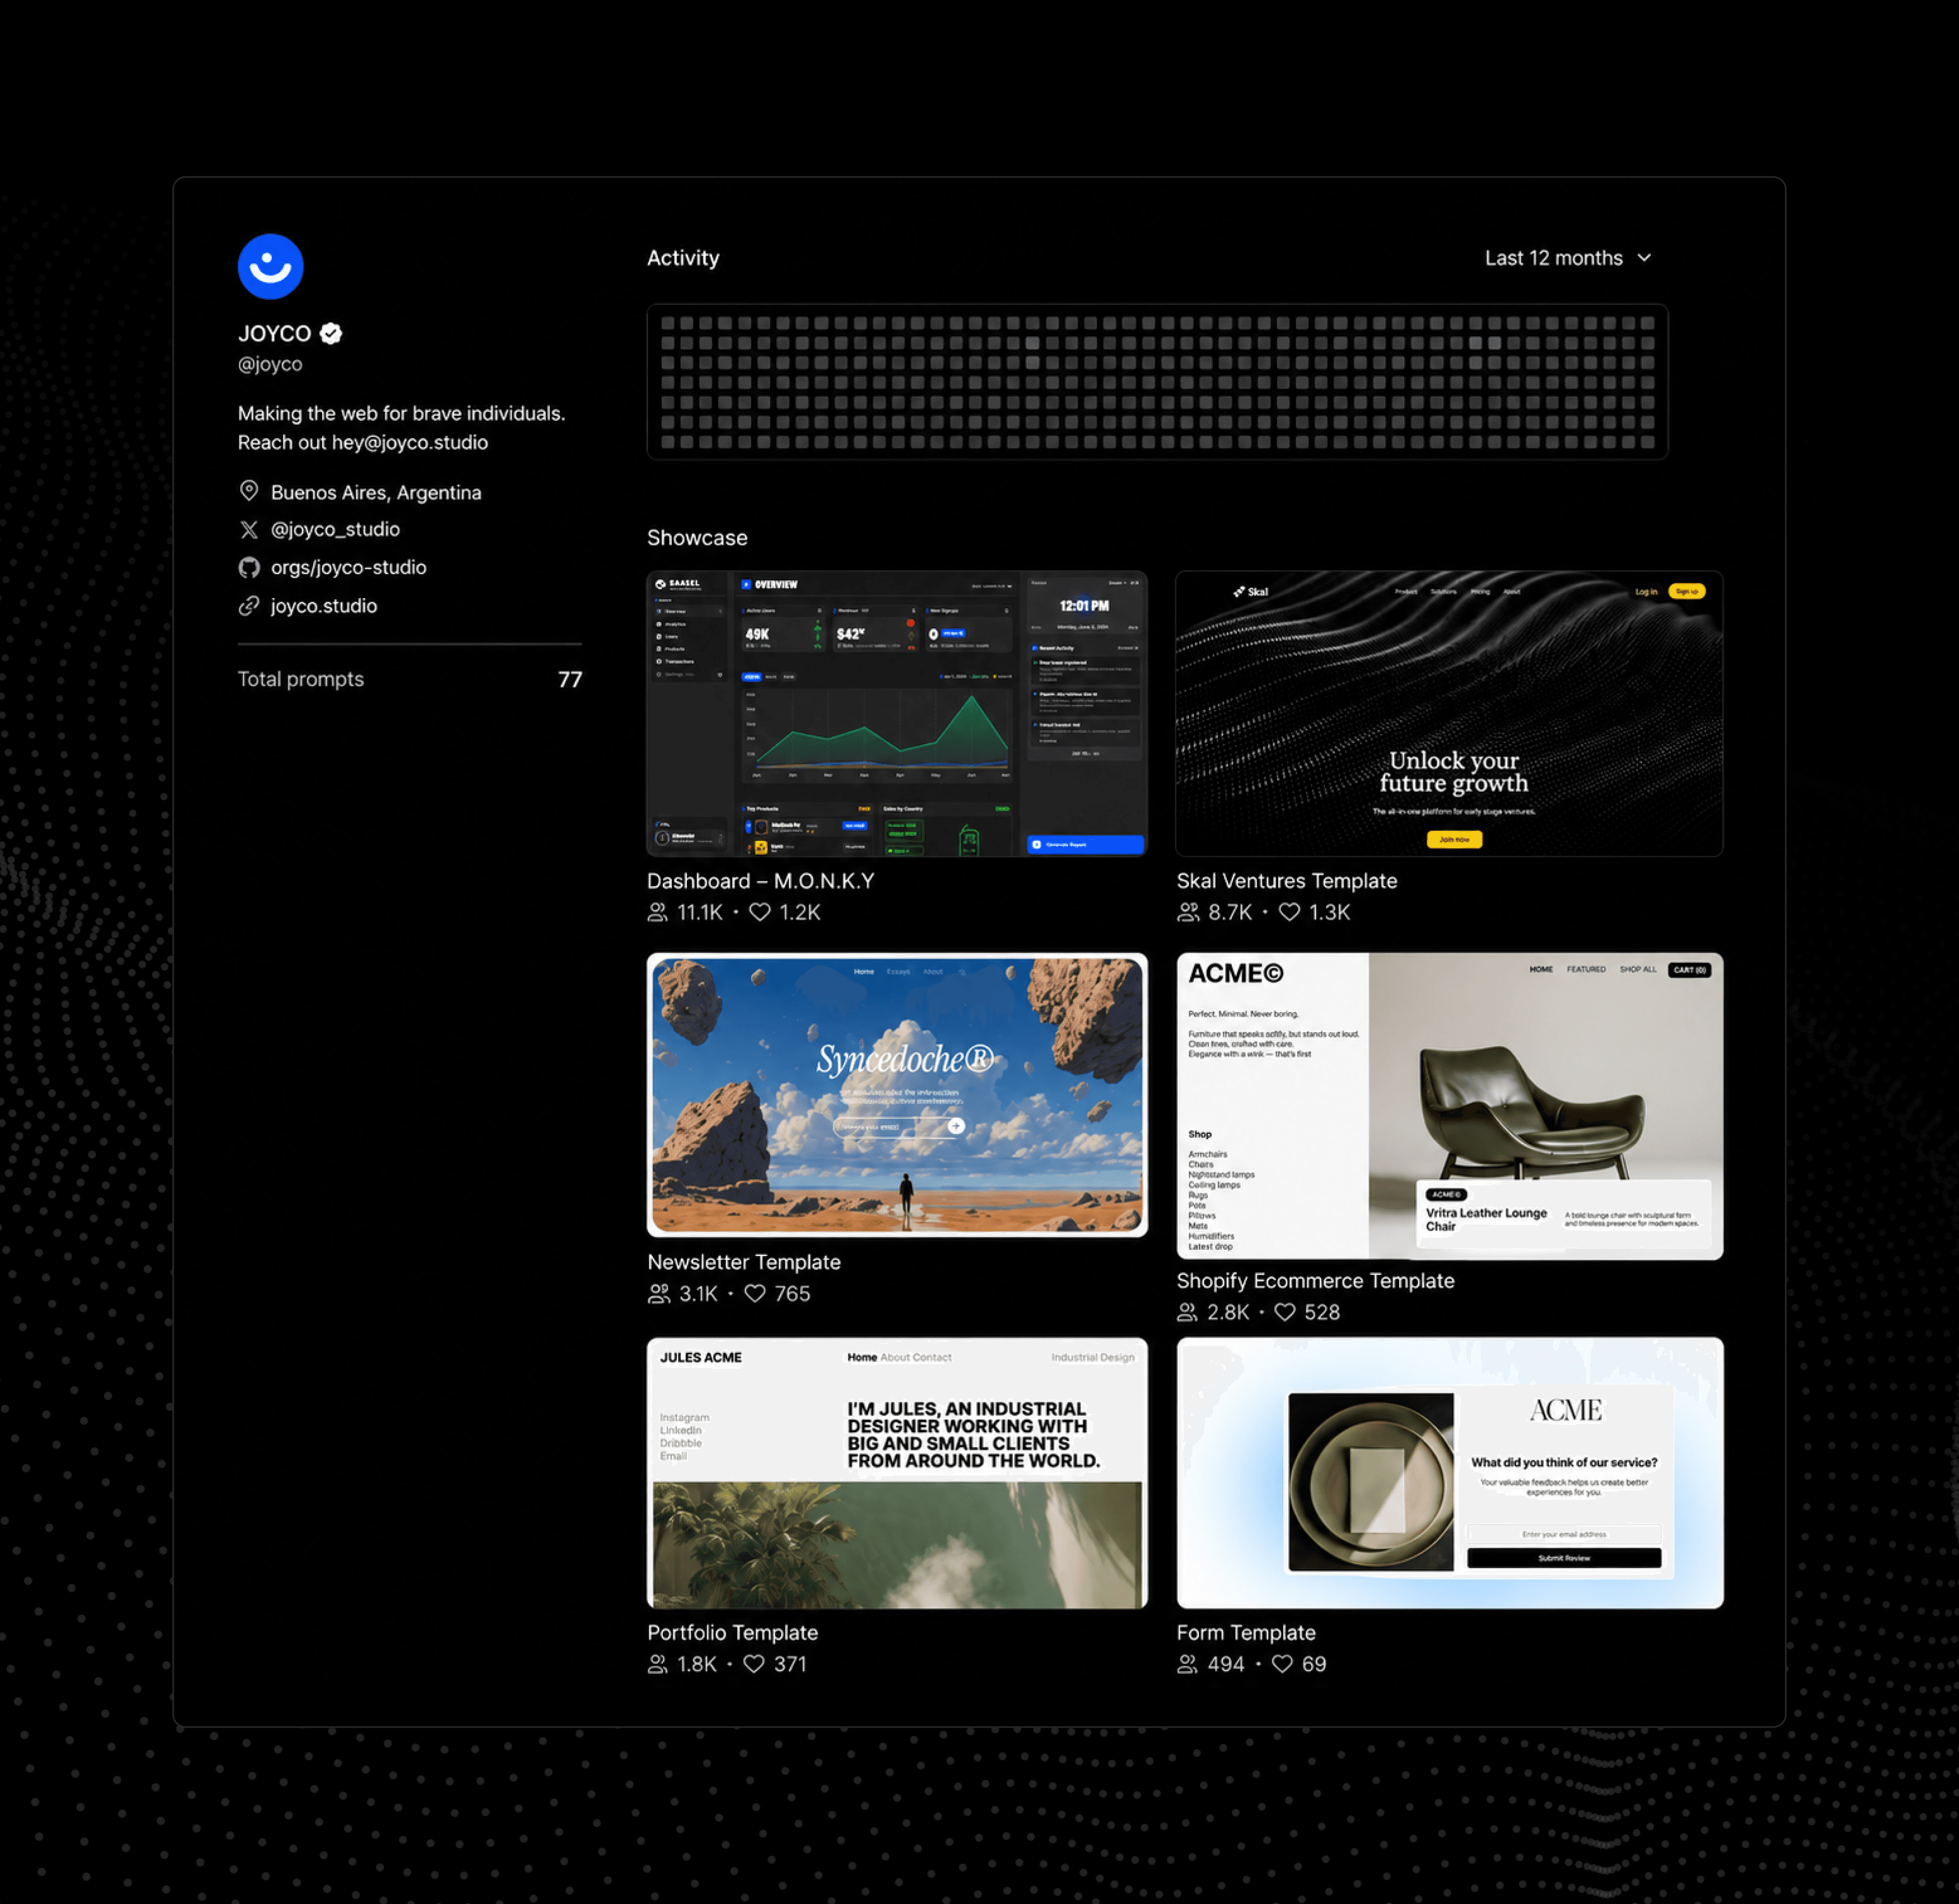Viewport: 1959px width, 1904px height.
Task: Click the users icon under Skal Ventures Template
Action: point(1188,912)
